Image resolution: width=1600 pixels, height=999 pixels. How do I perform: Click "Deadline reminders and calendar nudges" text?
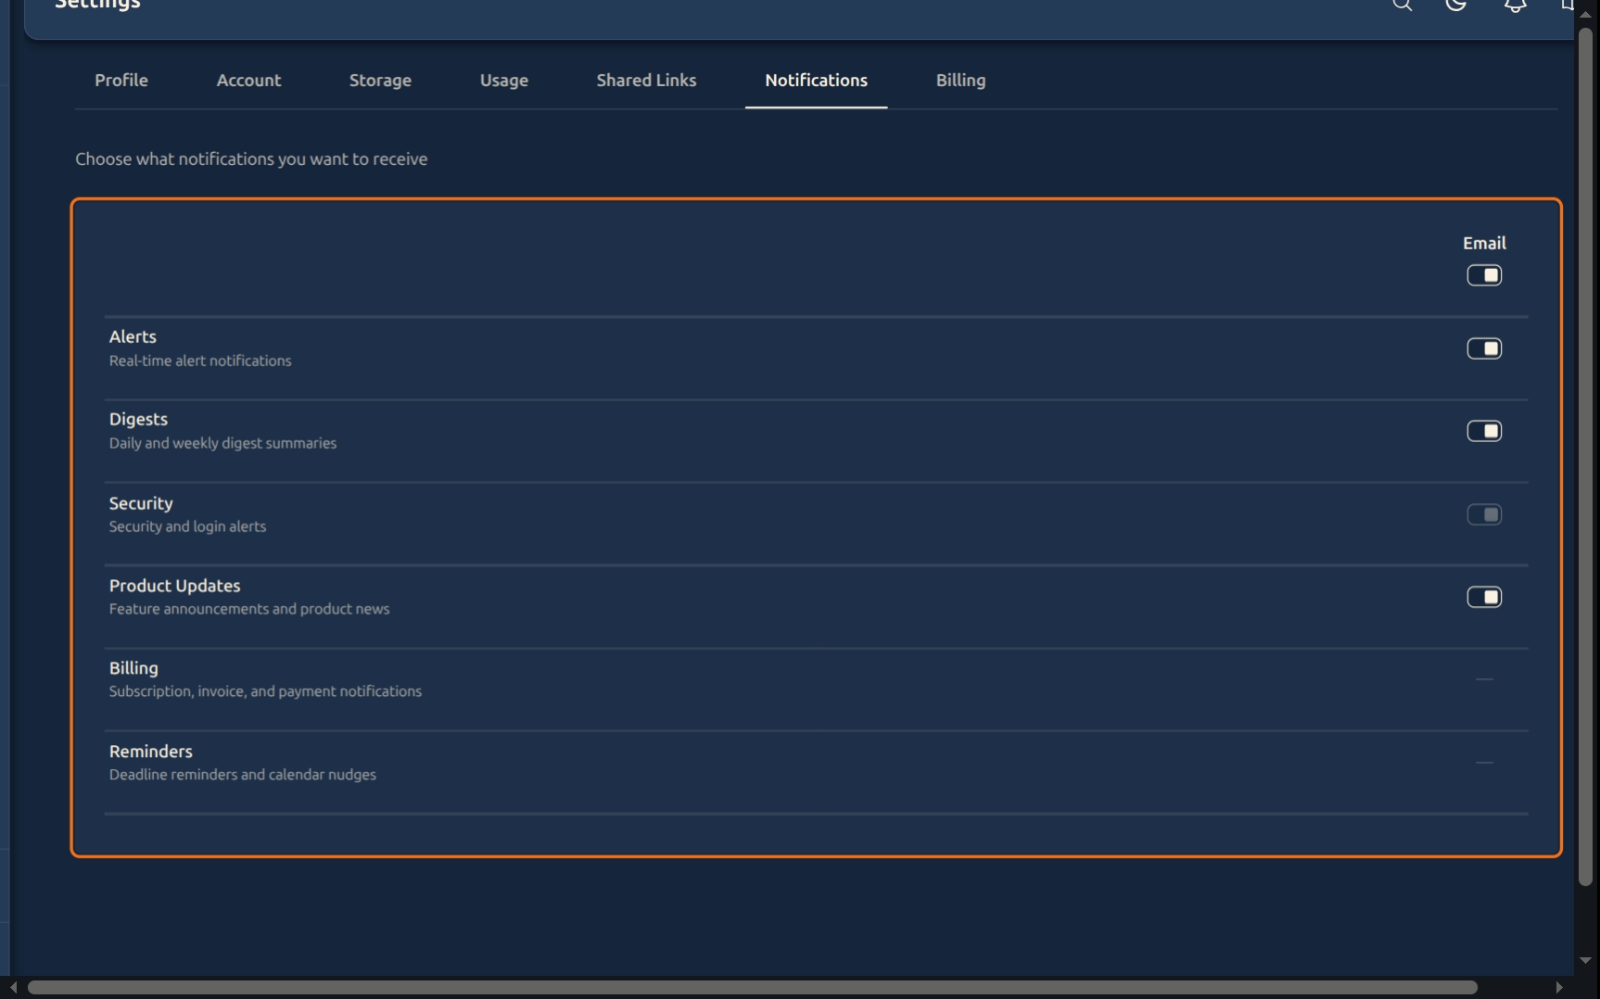(x=243, y=775)
